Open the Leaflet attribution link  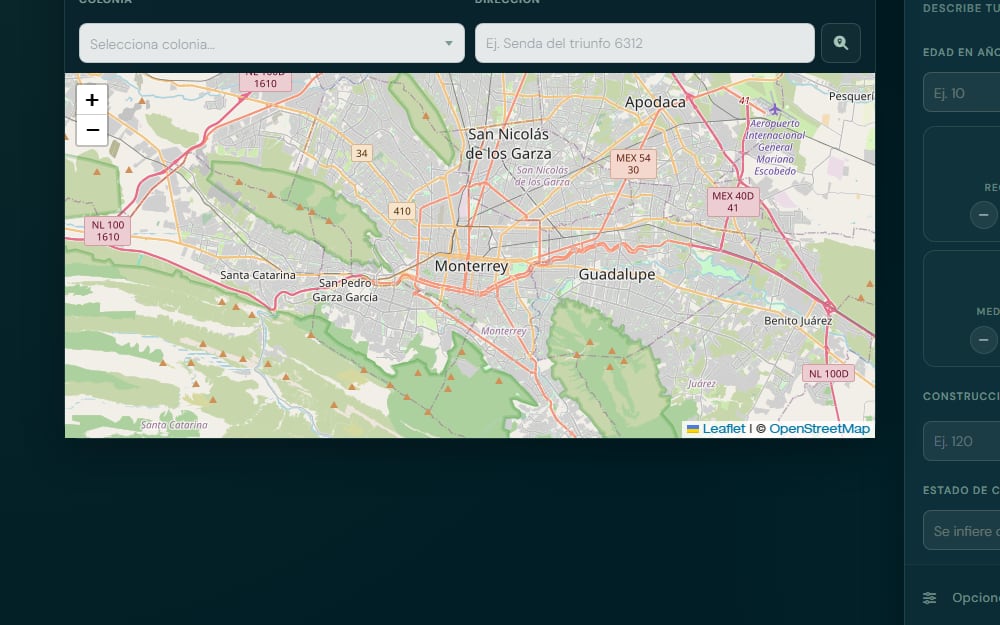723,429
